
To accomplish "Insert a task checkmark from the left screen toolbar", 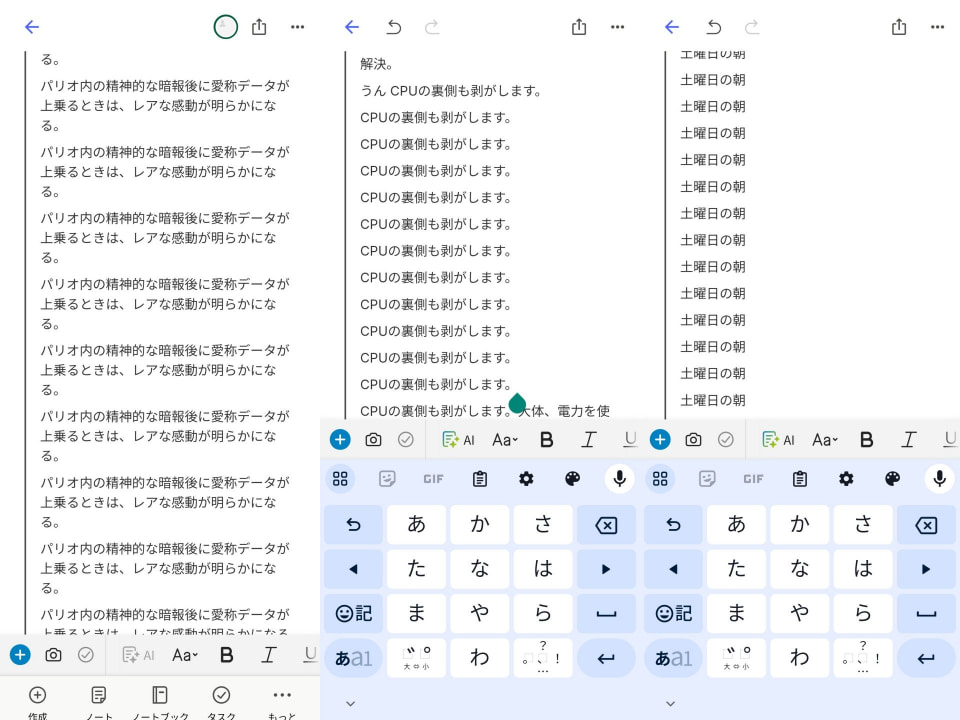I will (86, 655).
